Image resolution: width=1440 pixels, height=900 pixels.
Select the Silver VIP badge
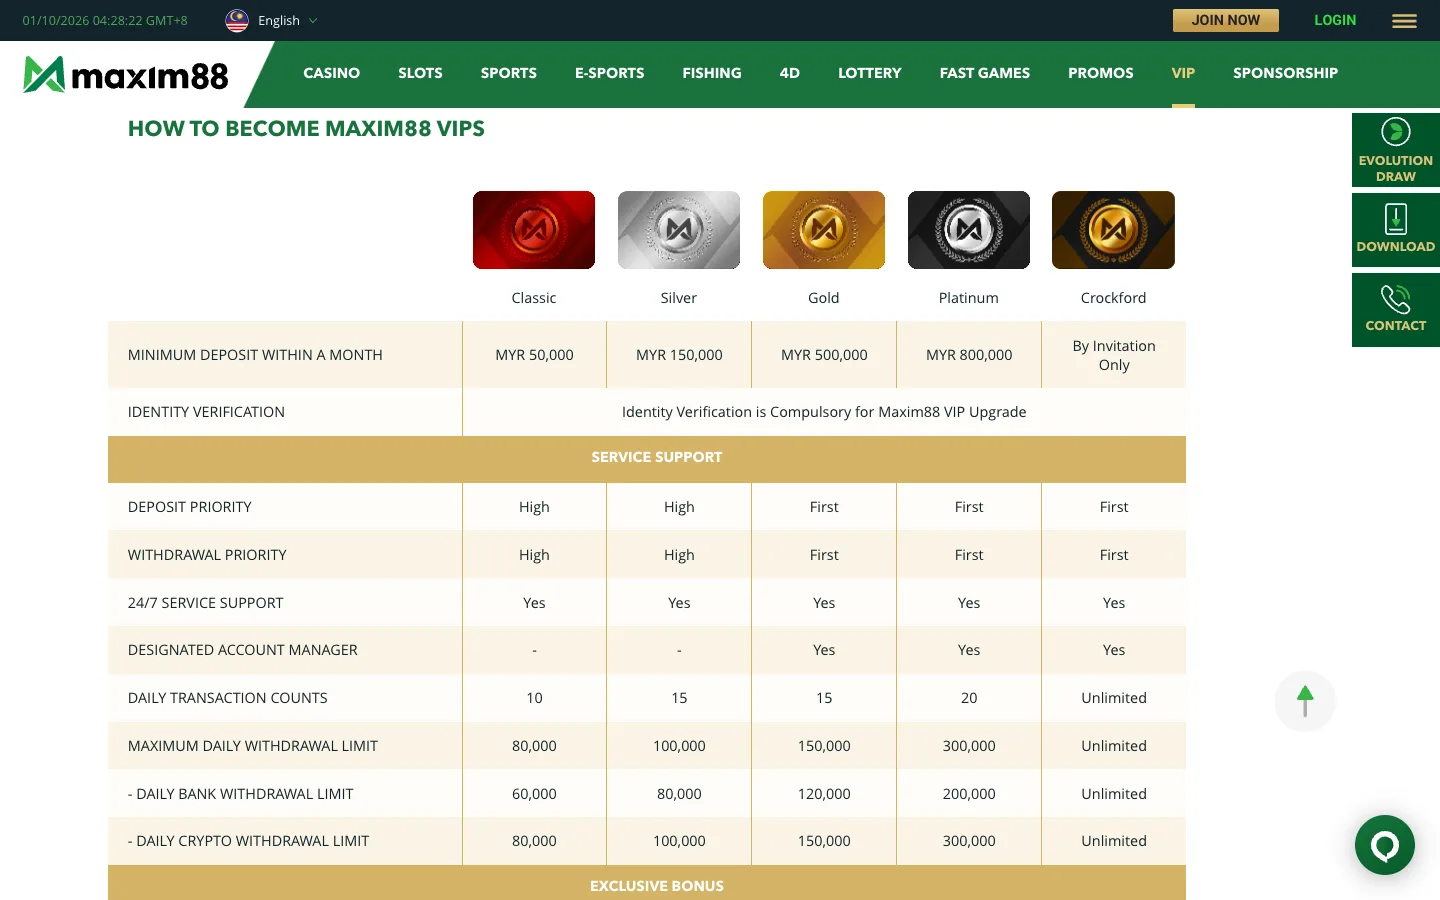click(x=679, y=230)
